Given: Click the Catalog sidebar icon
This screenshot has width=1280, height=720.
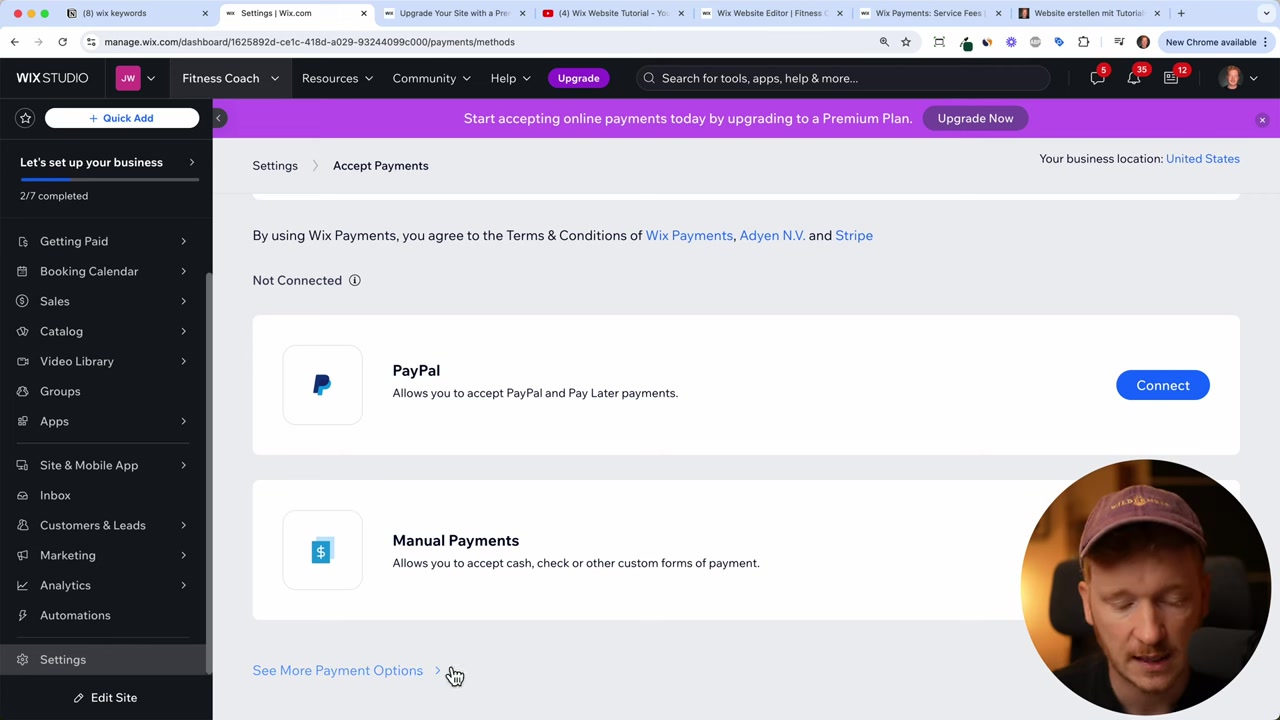Looking at the screenshot, I should 23,331.
